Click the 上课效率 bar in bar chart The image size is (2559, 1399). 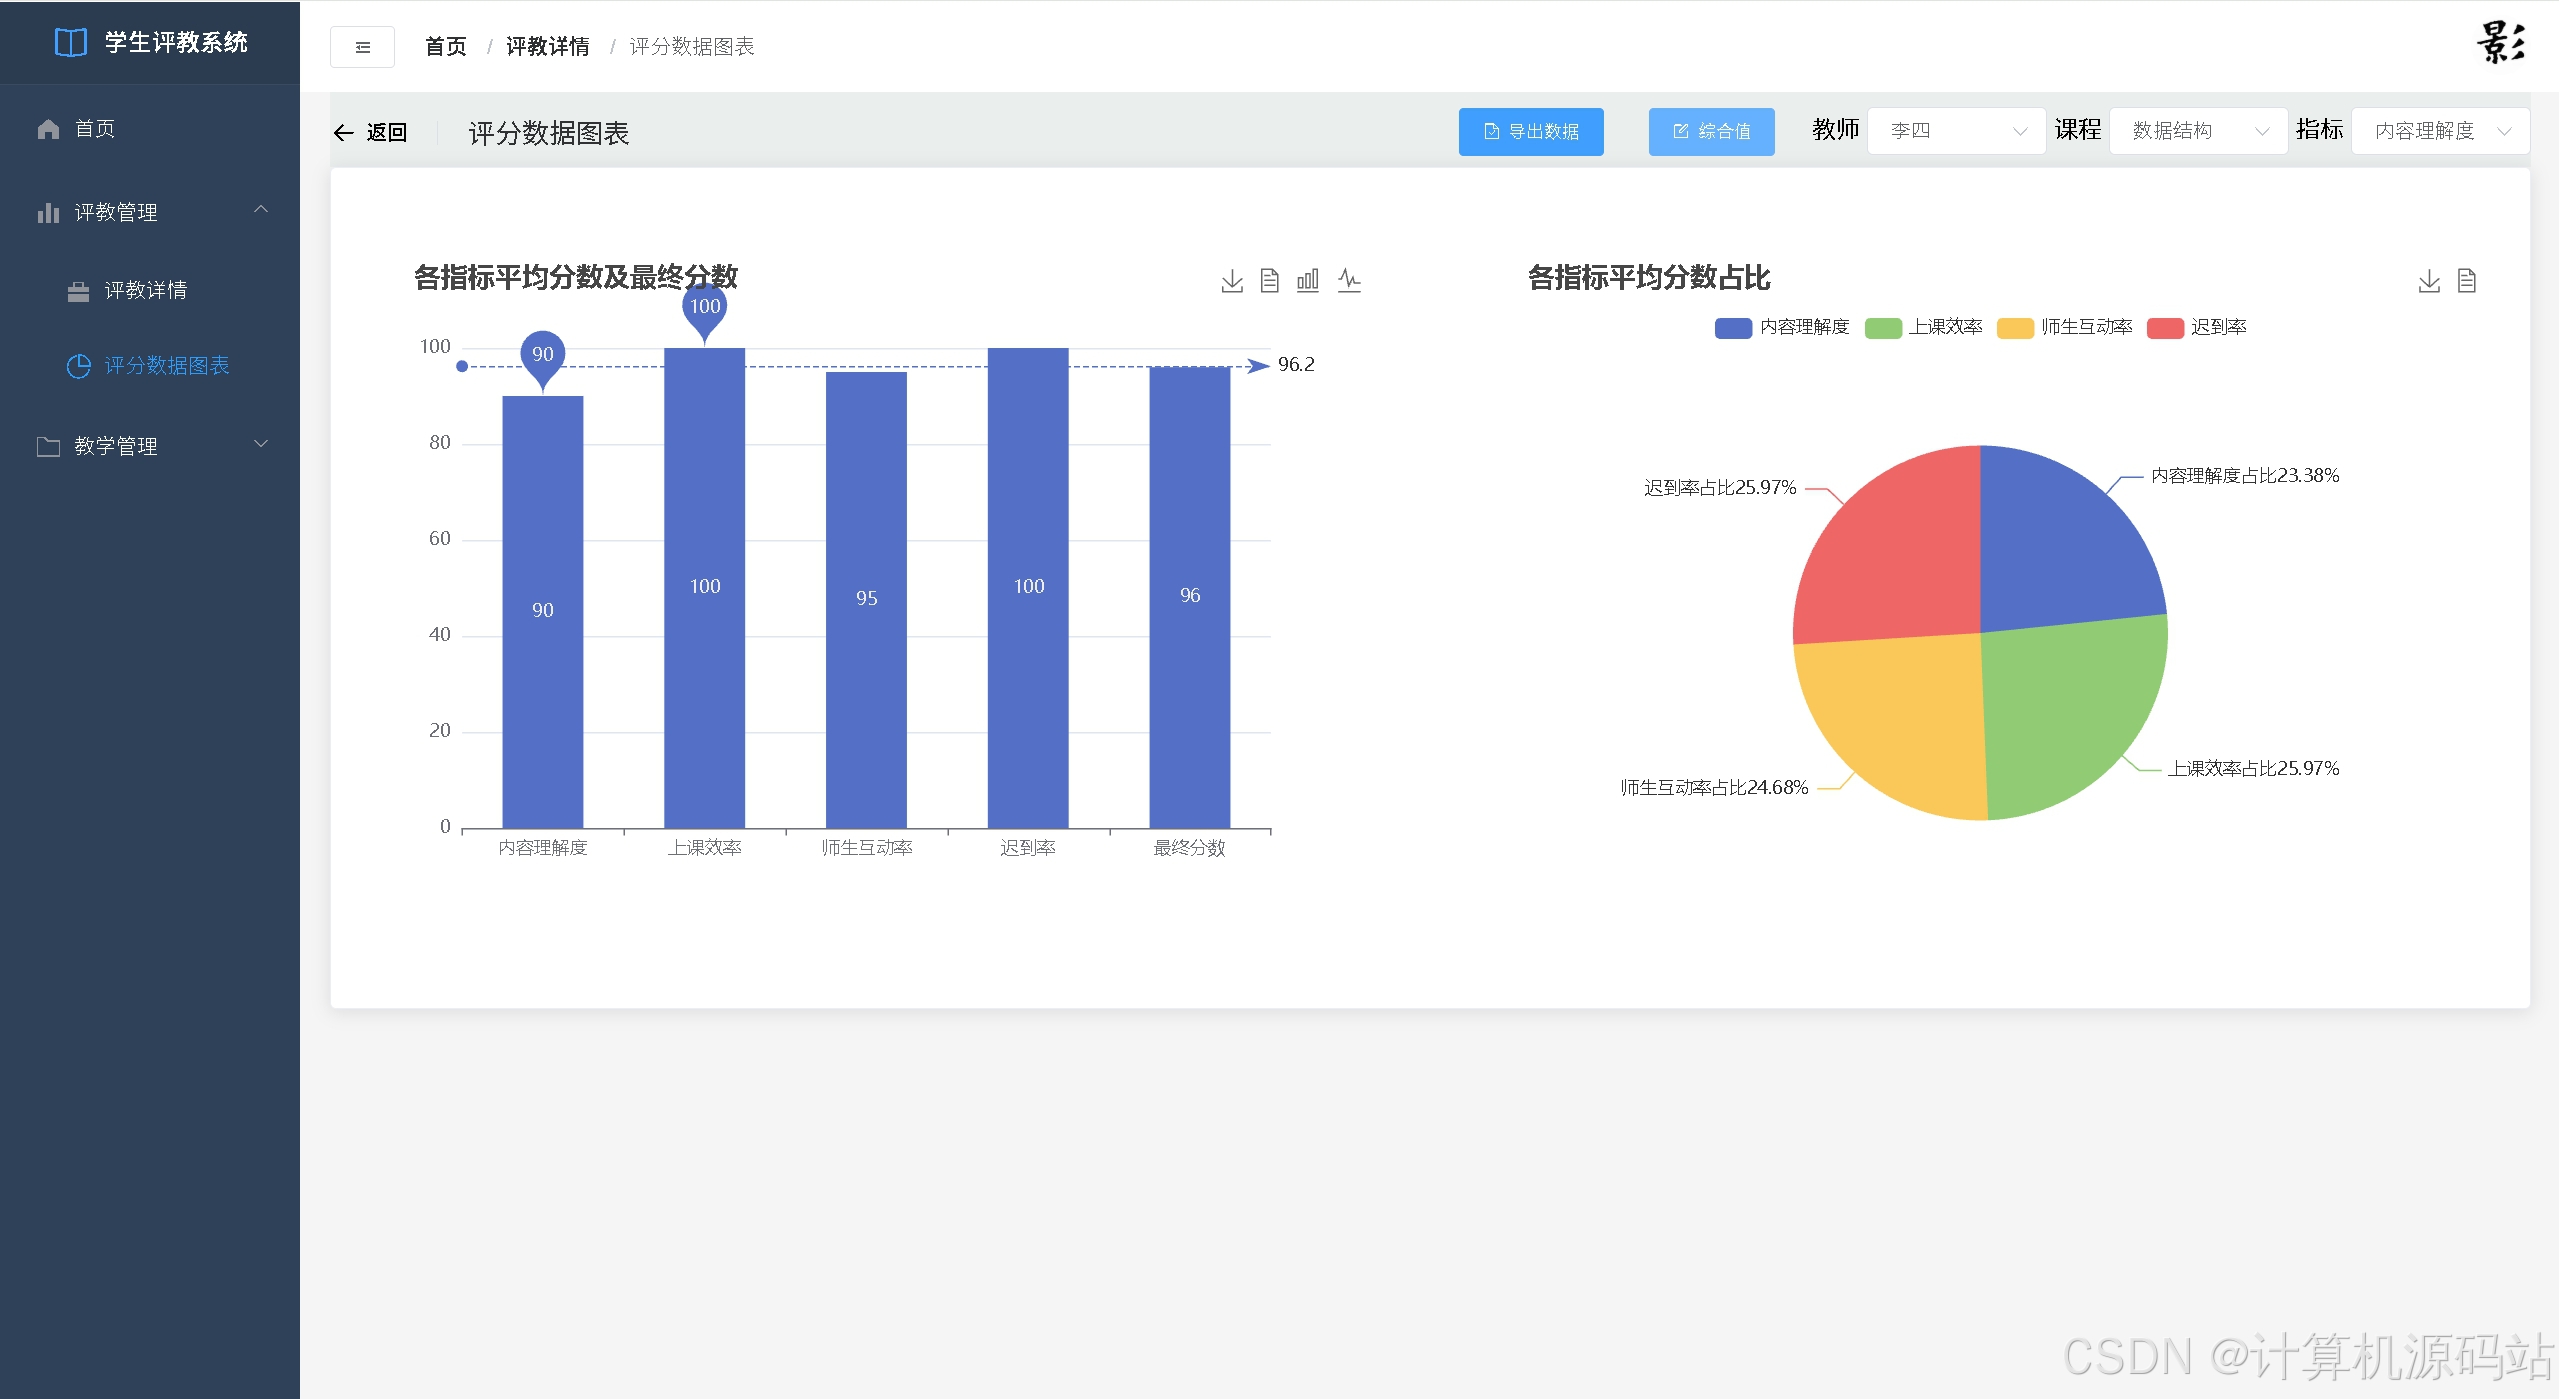coord(705,588)
